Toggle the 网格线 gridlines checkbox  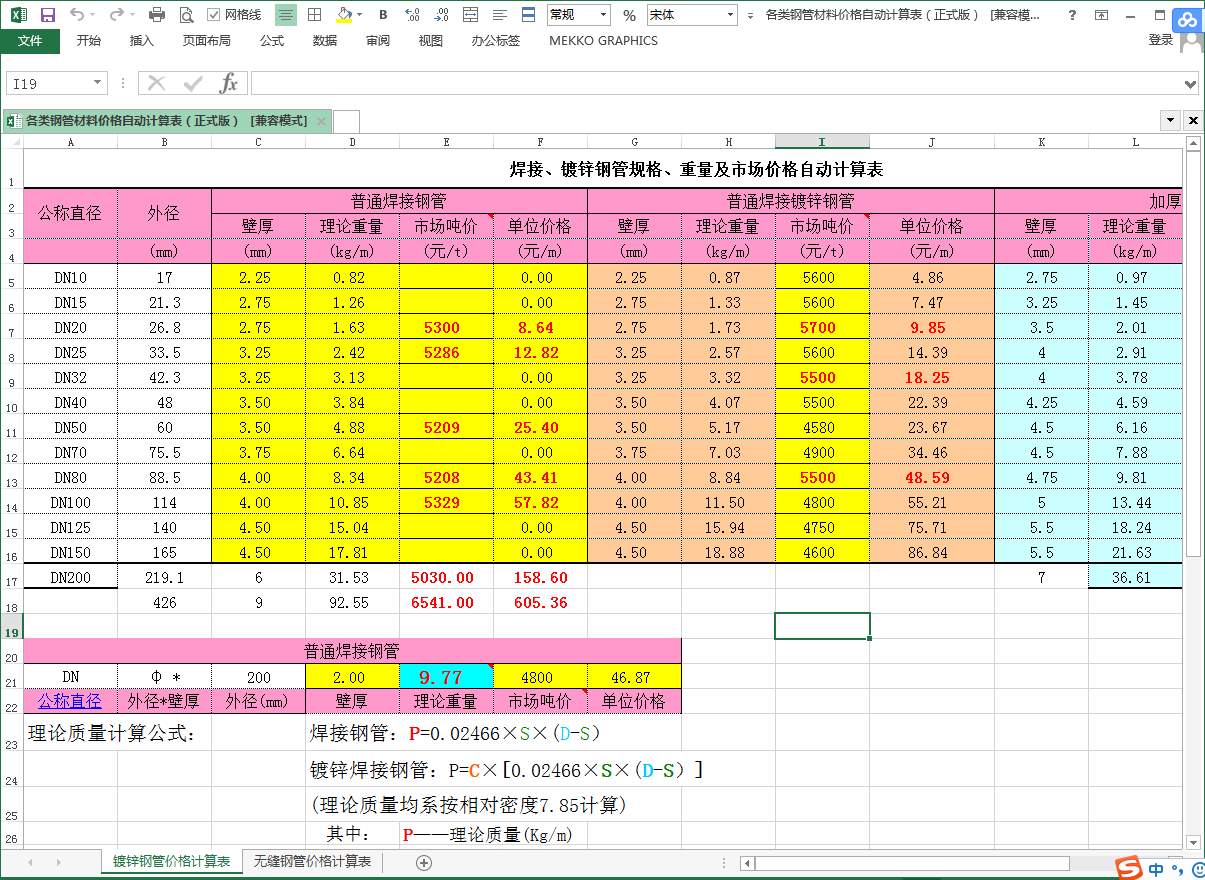pos(214,15)
